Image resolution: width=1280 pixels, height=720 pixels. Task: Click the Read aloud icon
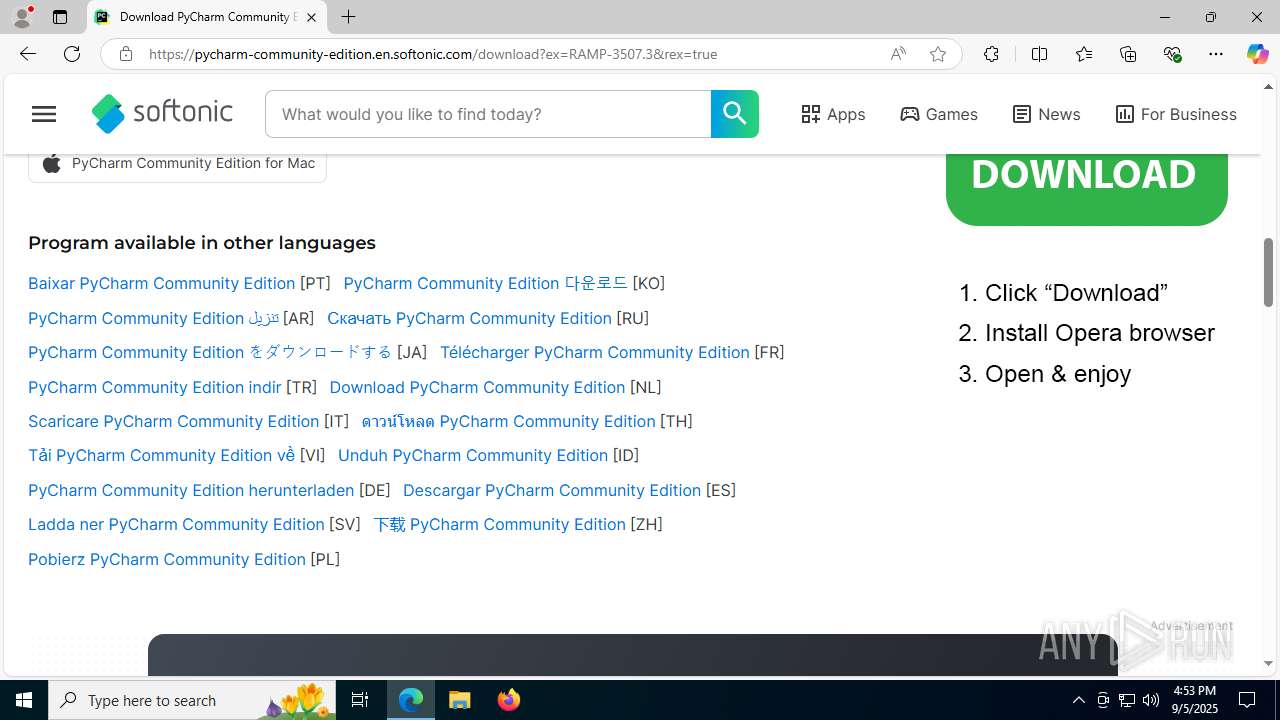(x=898, y=54)
